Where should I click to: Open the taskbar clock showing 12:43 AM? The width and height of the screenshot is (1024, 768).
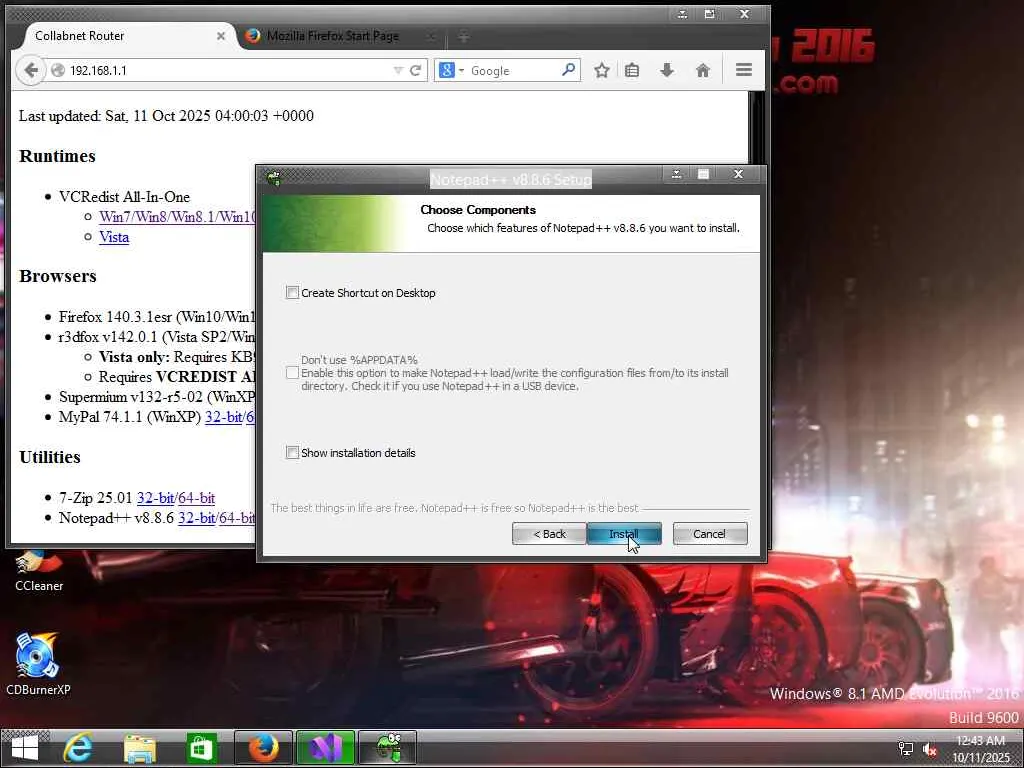(980, 749)
